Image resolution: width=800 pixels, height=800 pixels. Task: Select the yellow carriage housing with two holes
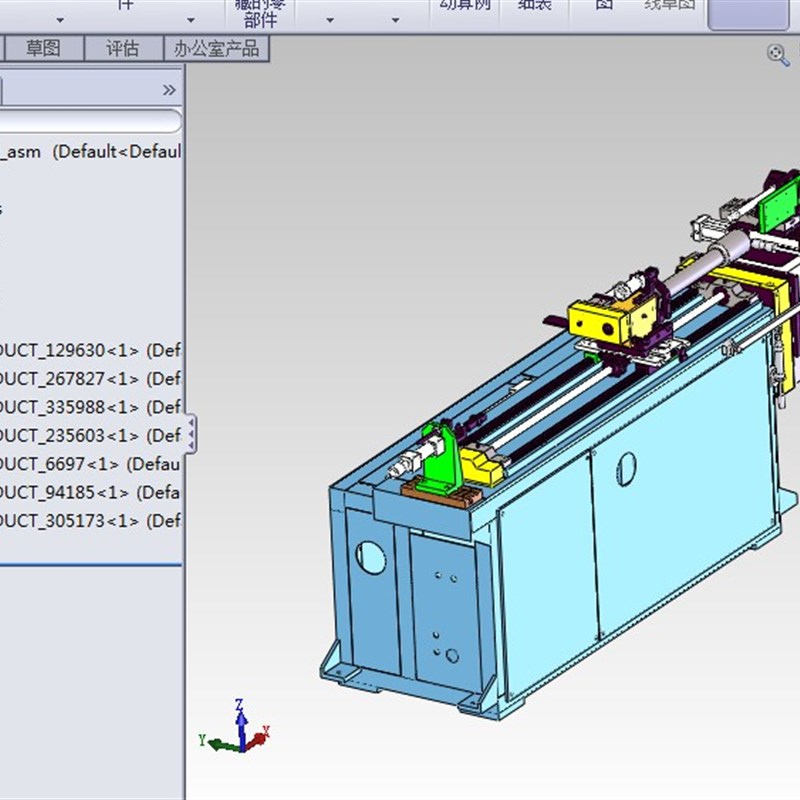(597, 321)
